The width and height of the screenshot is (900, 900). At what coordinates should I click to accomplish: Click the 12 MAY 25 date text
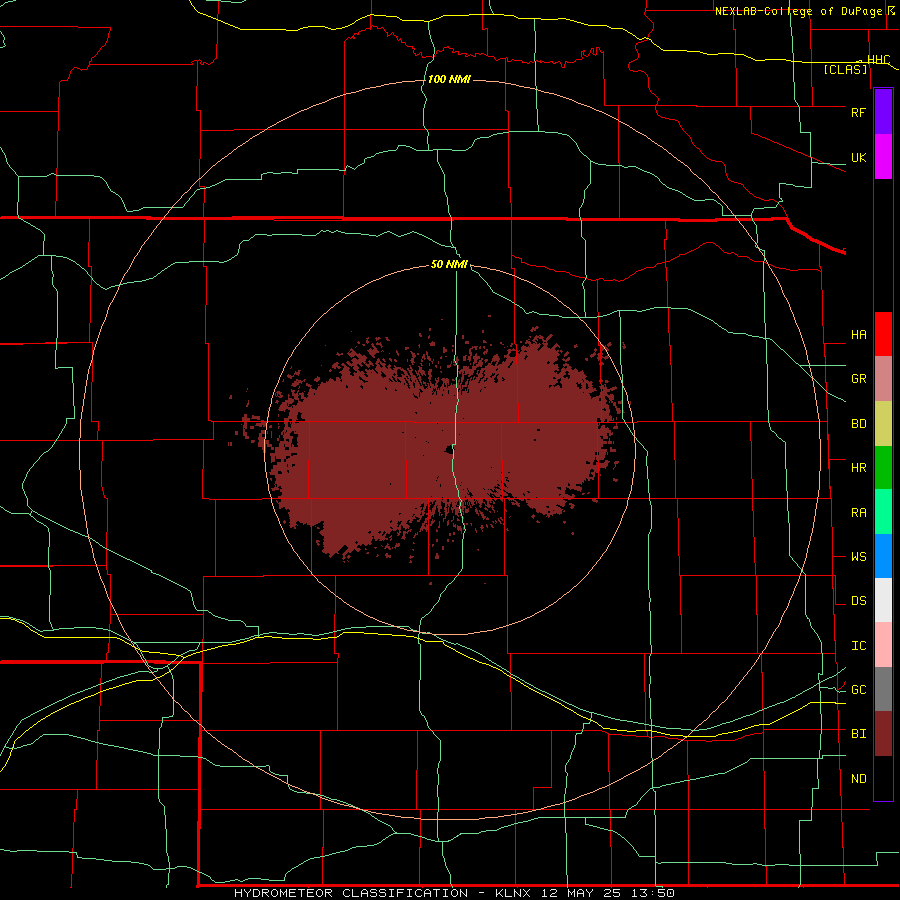click(x=581, y=893)
